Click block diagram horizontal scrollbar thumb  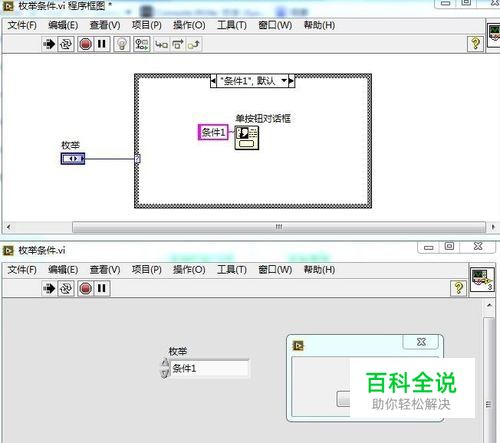click(279, 227)
